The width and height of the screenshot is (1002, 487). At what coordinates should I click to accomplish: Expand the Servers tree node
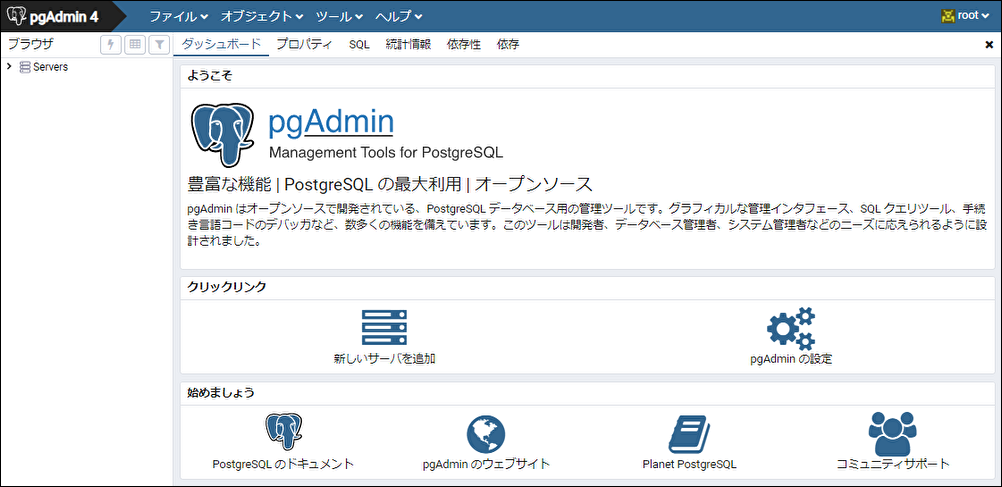(x=9, y=66)
